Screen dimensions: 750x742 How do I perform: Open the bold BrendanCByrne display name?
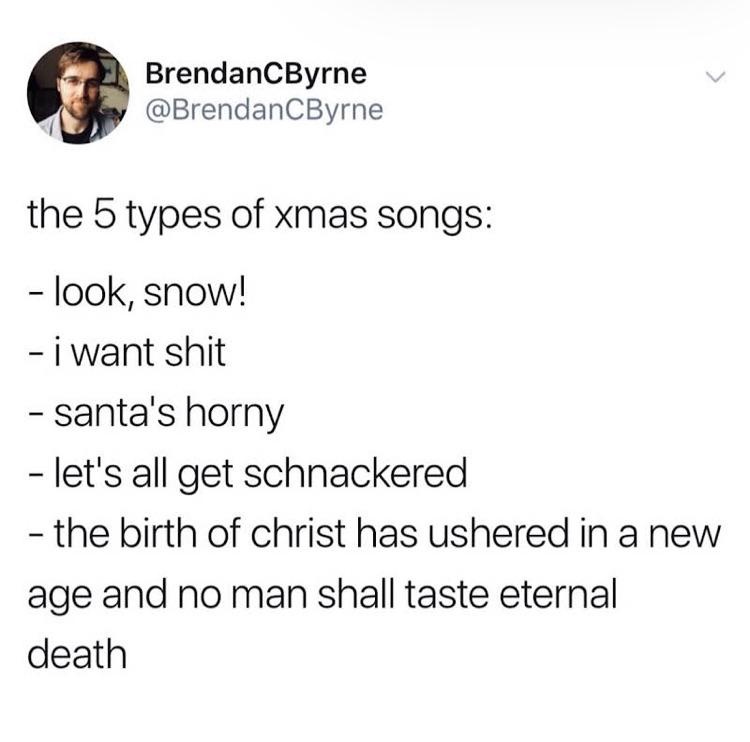pos(256,74)
